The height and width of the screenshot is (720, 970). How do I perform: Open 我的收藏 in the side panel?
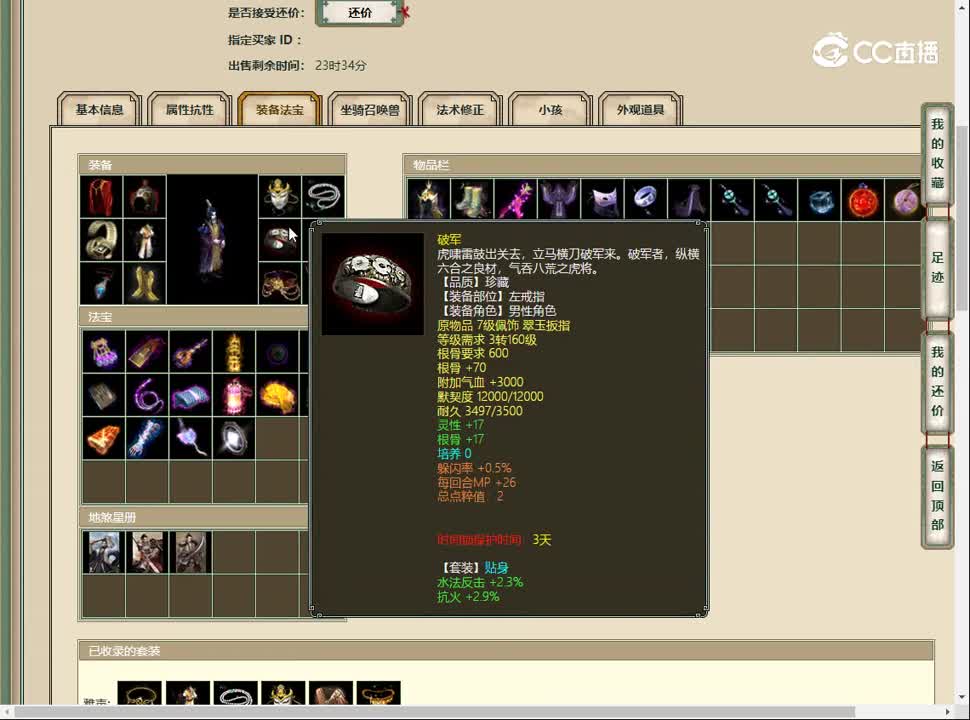point(937,153)
